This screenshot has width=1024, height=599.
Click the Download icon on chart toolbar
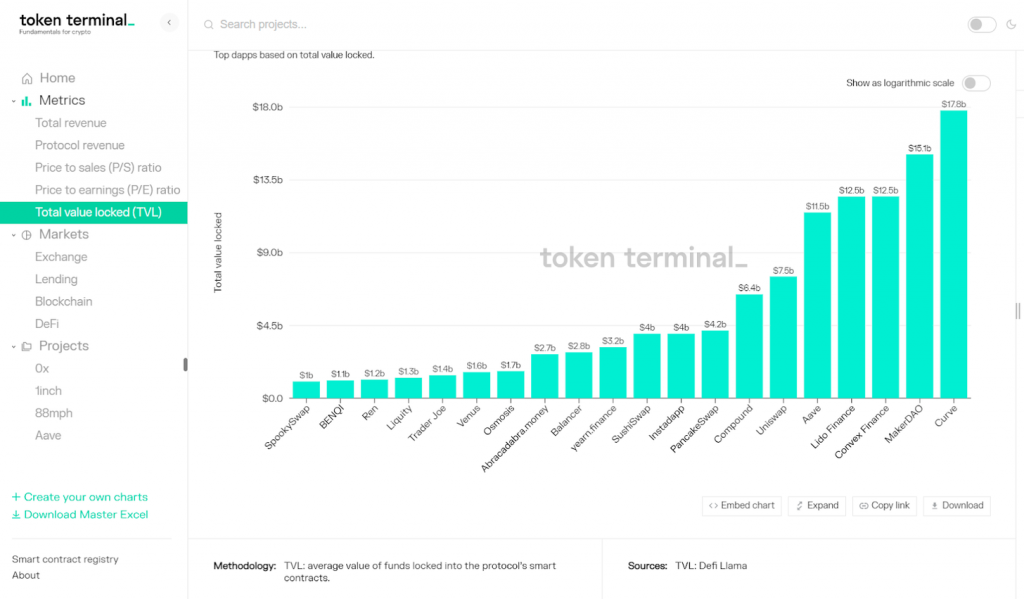(933, 505)
